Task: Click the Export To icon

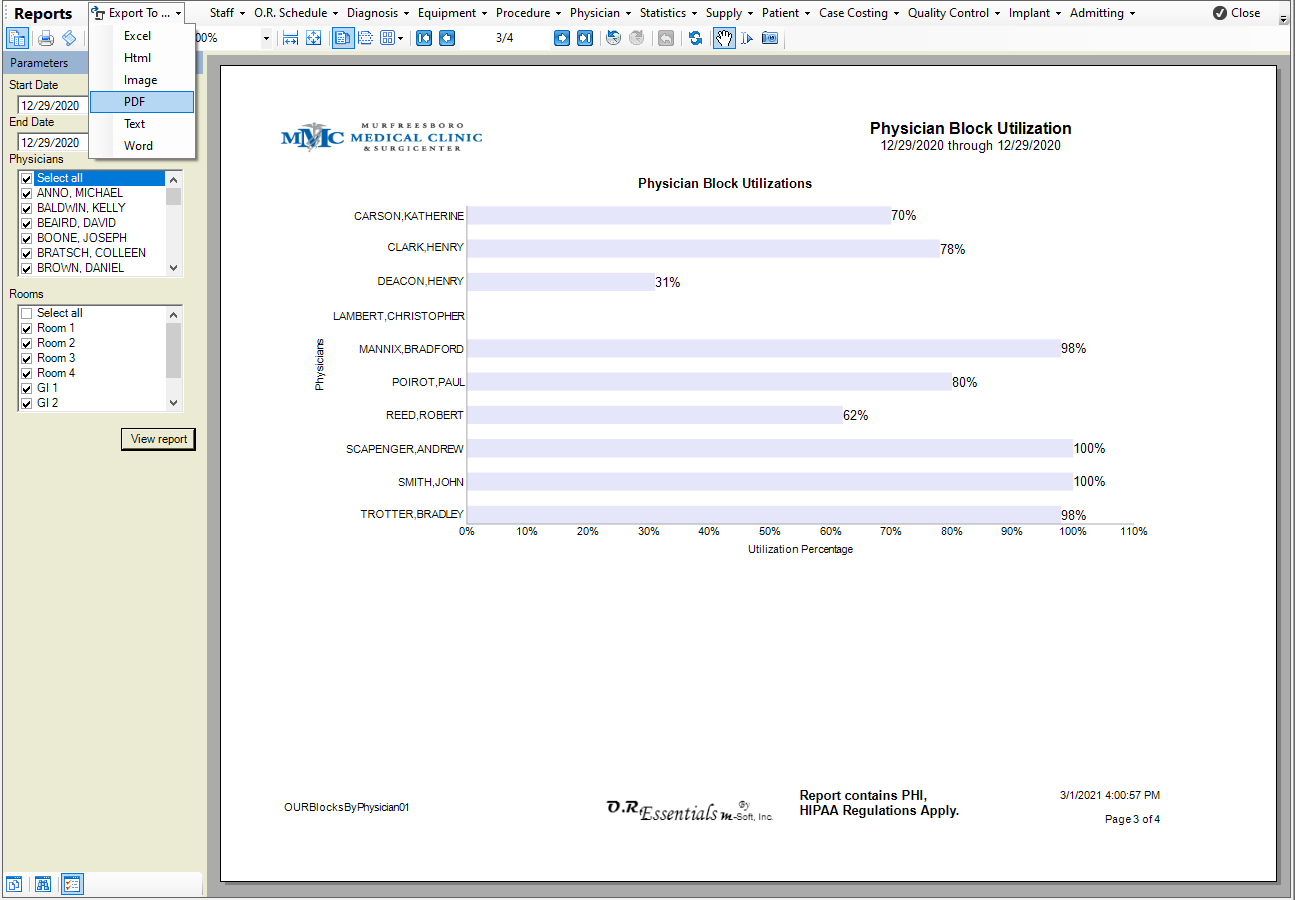Action: coord(98,13)
